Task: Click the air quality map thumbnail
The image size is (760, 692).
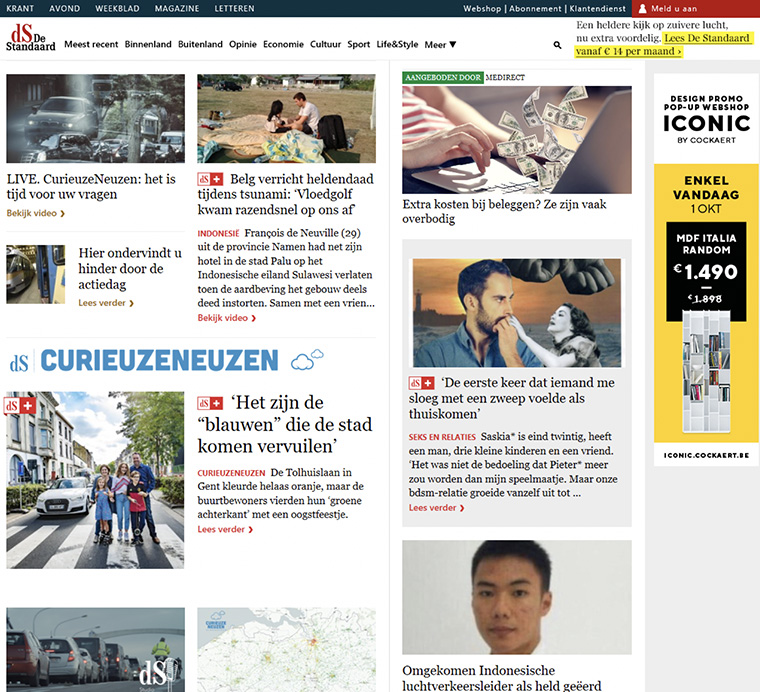Action: (x=286, y=650)
